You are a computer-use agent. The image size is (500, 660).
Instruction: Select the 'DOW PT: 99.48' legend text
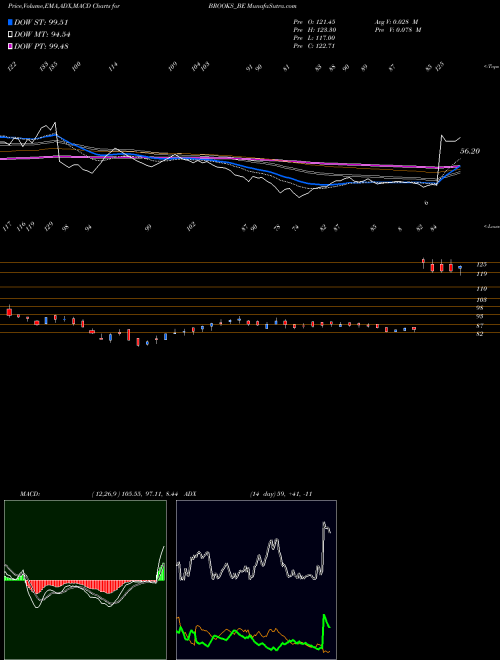(42, 46)
